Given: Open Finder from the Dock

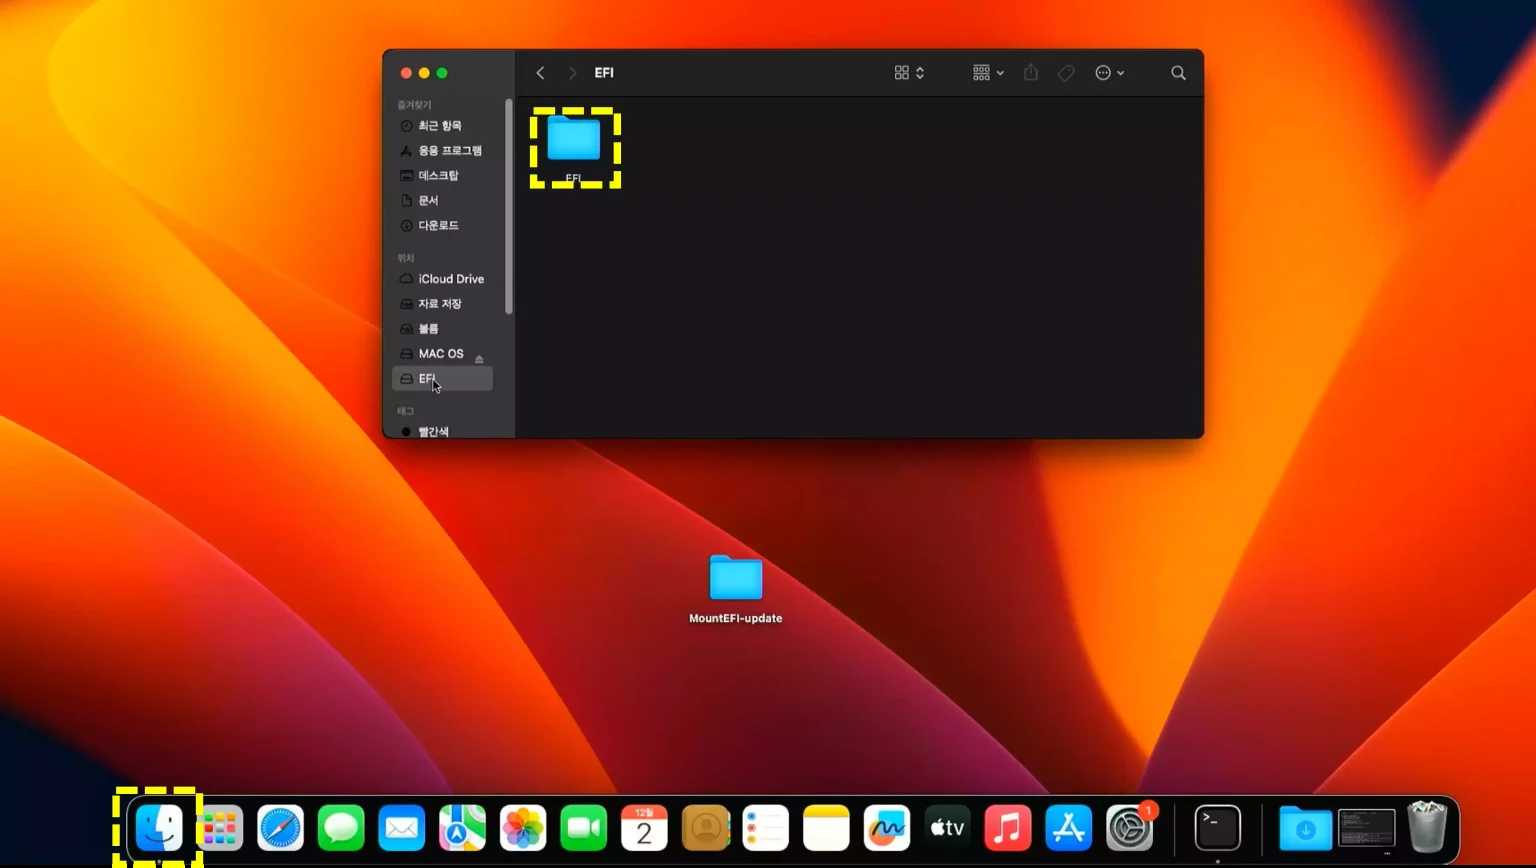Looking at the screenshot, I should 159,828.
